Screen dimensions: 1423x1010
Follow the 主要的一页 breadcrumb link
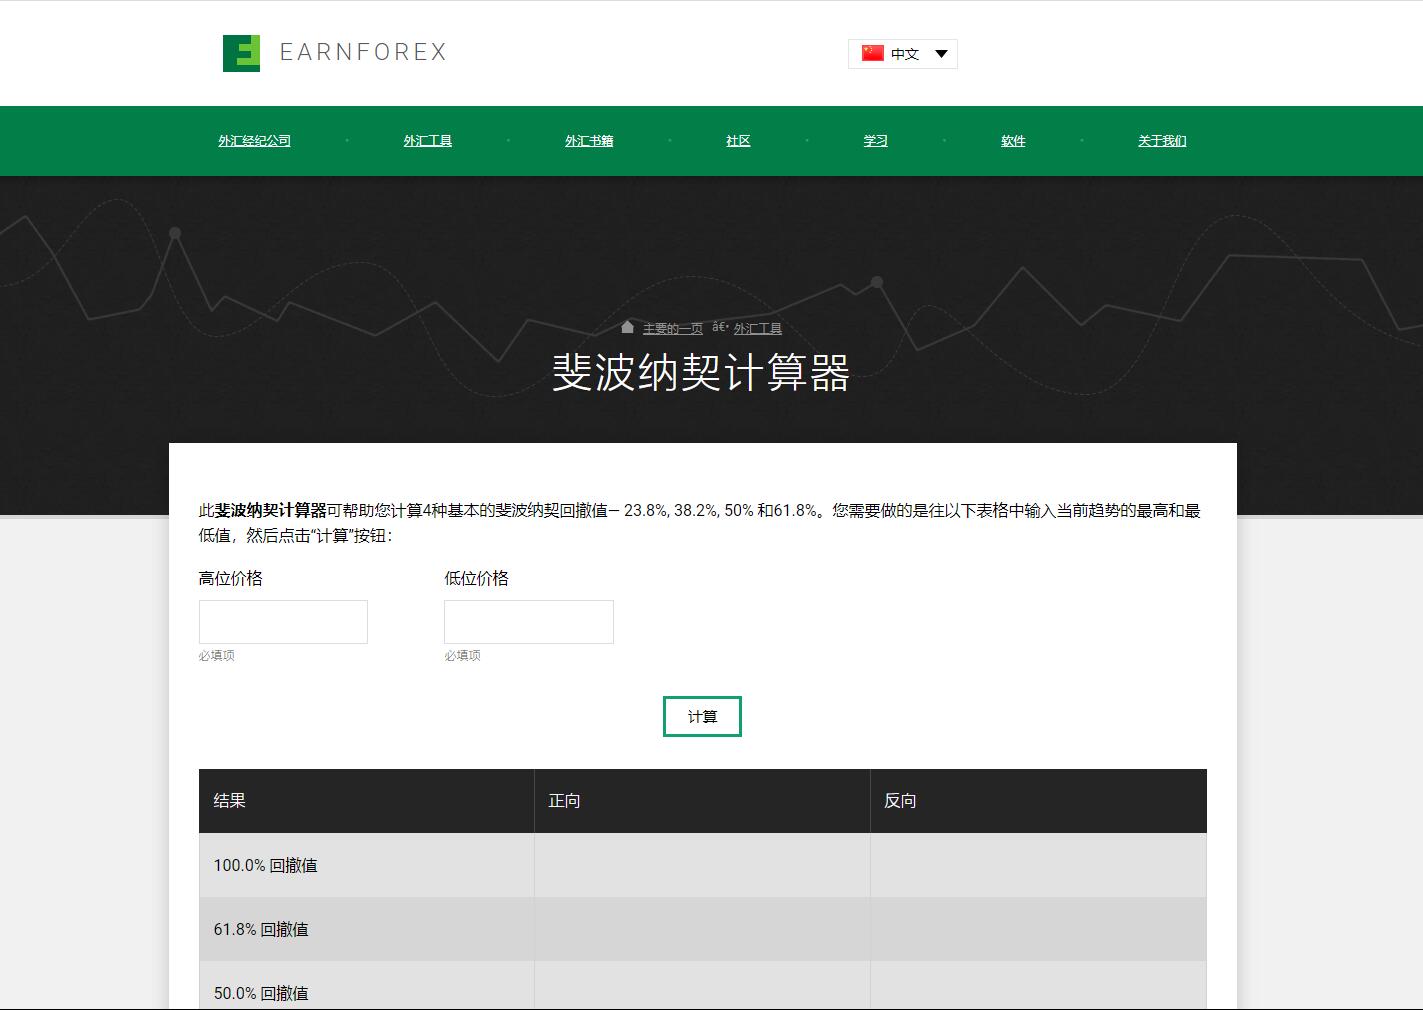(672, 329)
